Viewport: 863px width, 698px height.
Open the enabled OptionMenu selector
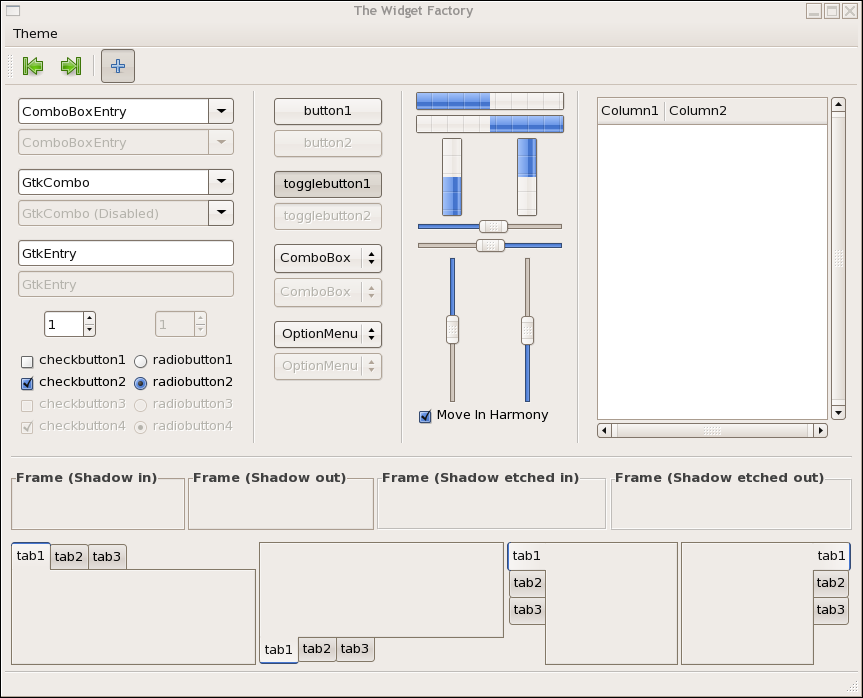coord(328,334)
